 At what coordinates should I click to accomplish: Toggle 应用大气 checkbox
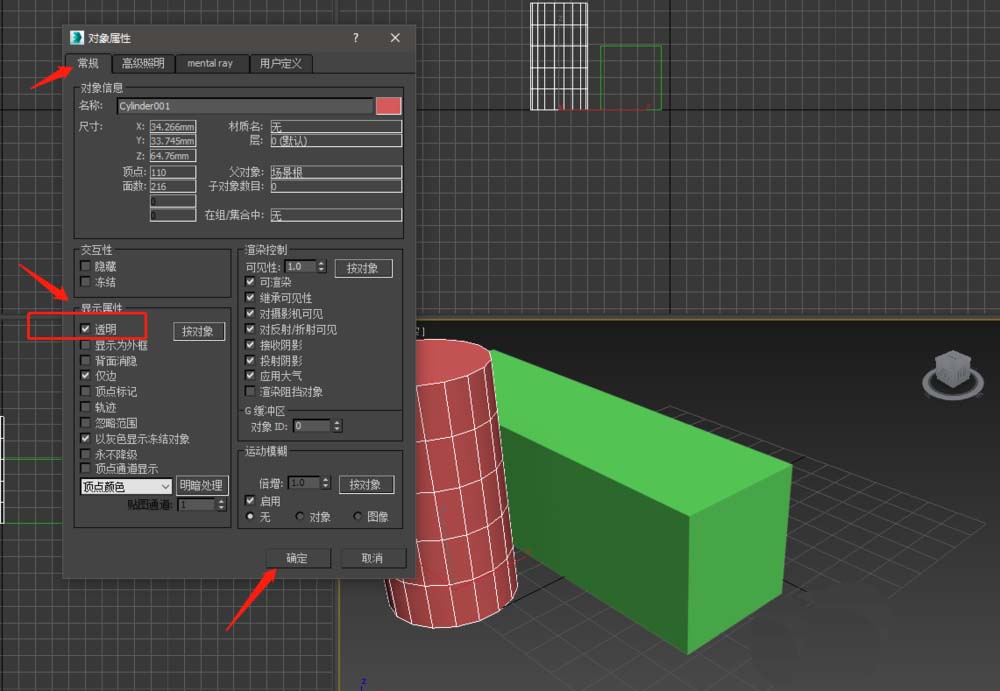click(x=250, y=376)
